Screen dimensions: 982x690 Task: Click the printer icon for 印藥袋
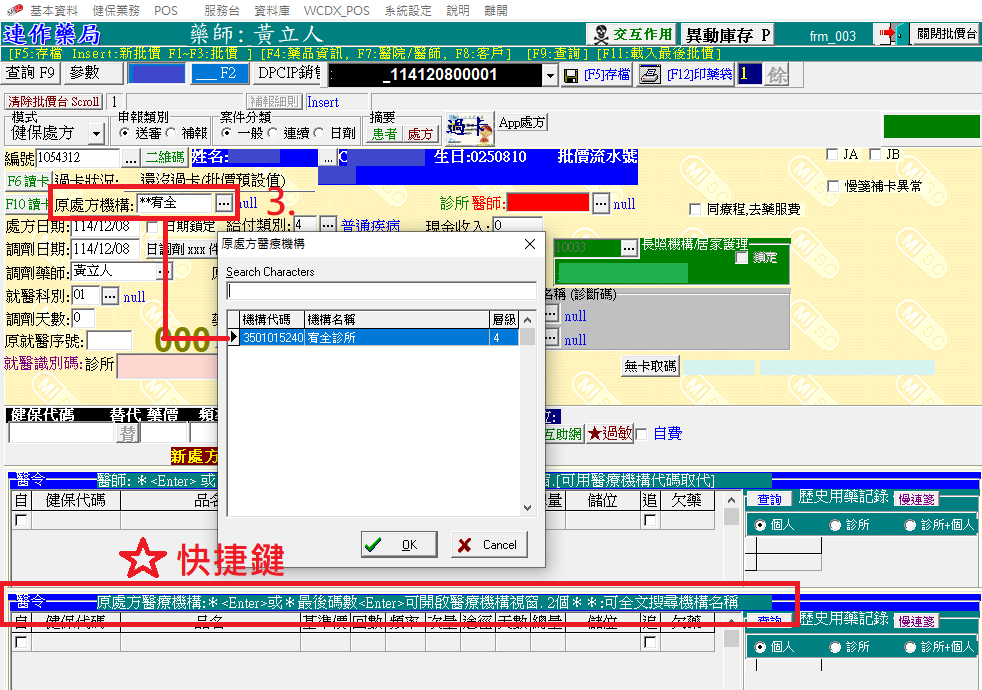650,75
